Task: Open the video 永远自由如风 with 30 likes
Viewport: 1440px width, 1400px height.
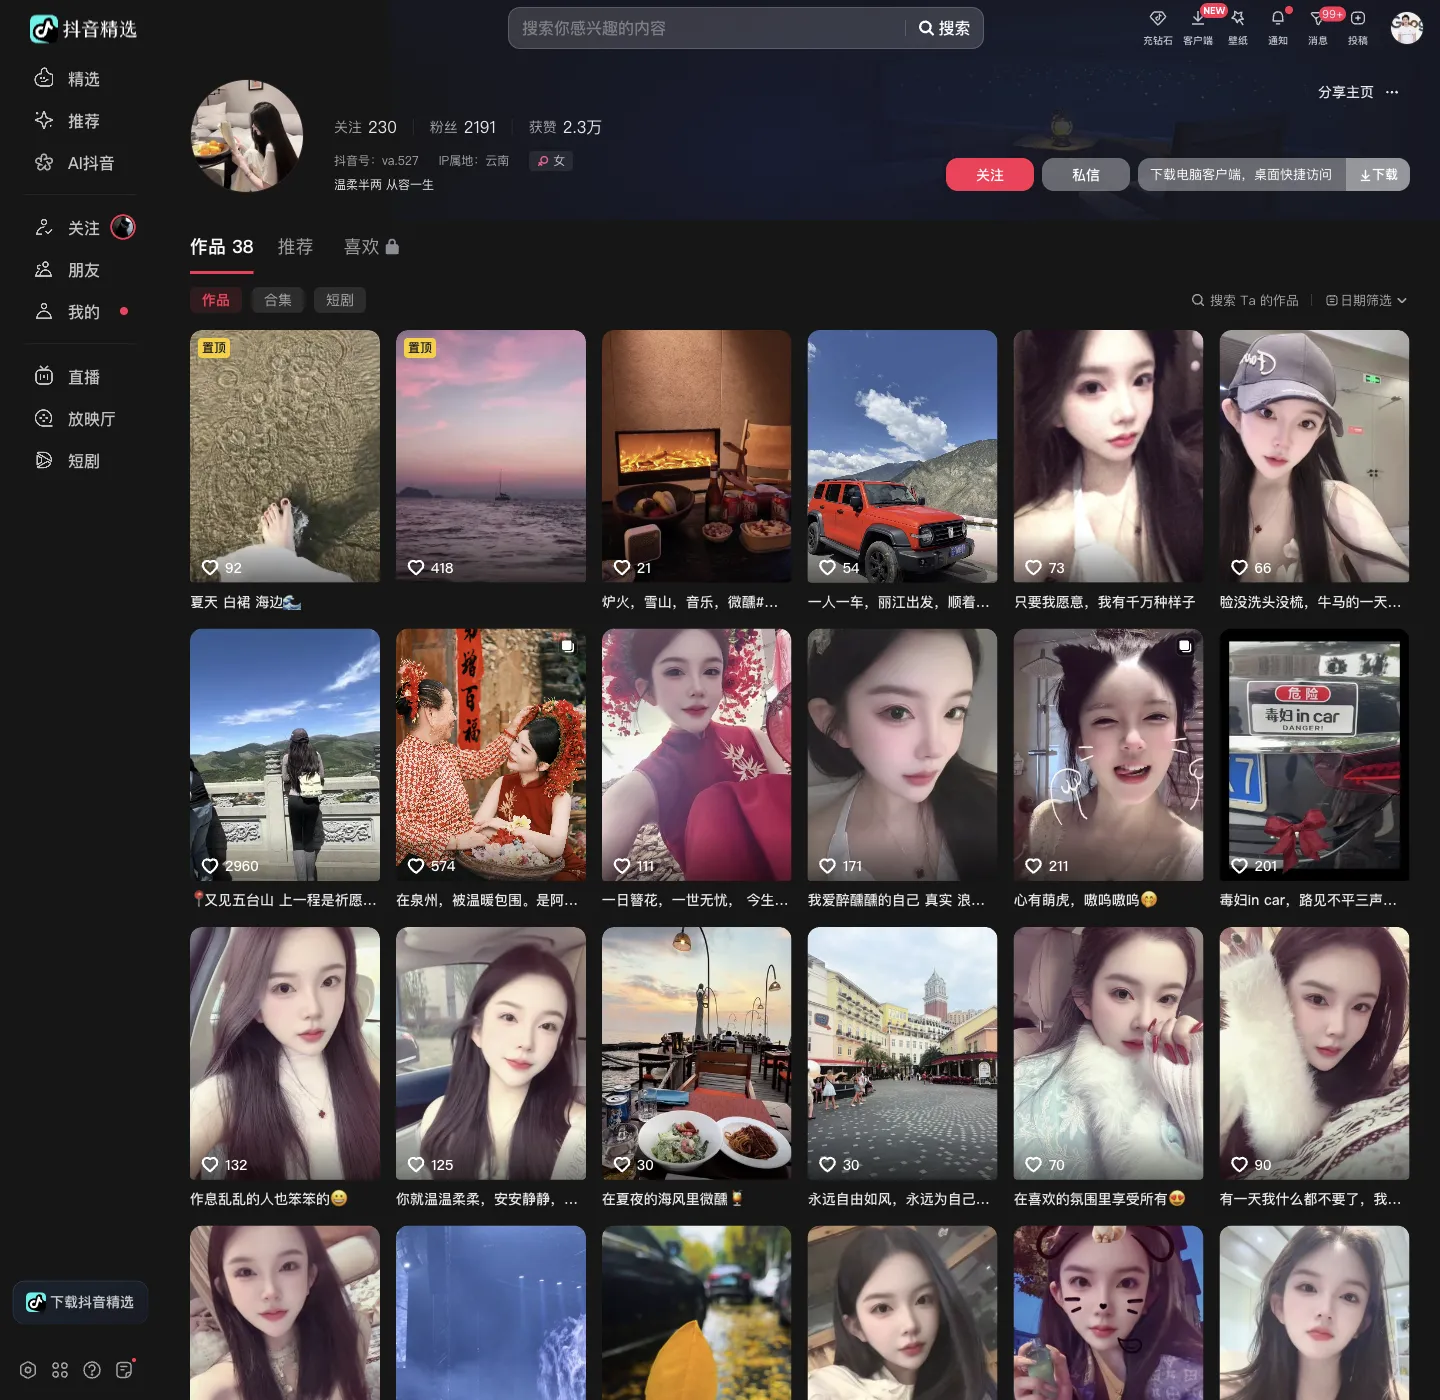Action: 903,1053
